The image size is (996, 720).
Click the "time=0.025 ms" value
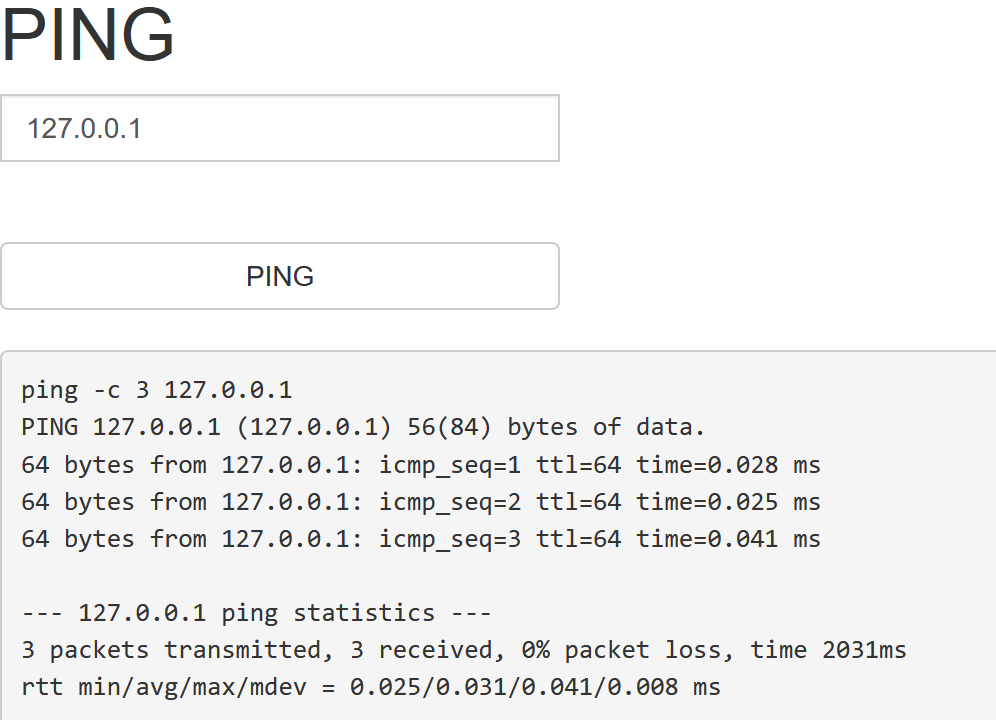click(728, 502)
